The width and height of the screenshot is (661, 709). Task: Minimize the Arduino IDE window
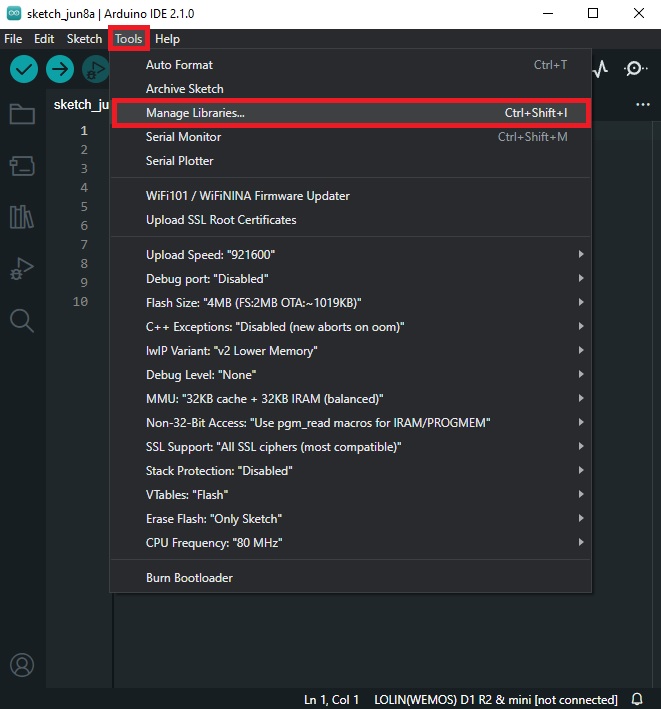(548, 14)
